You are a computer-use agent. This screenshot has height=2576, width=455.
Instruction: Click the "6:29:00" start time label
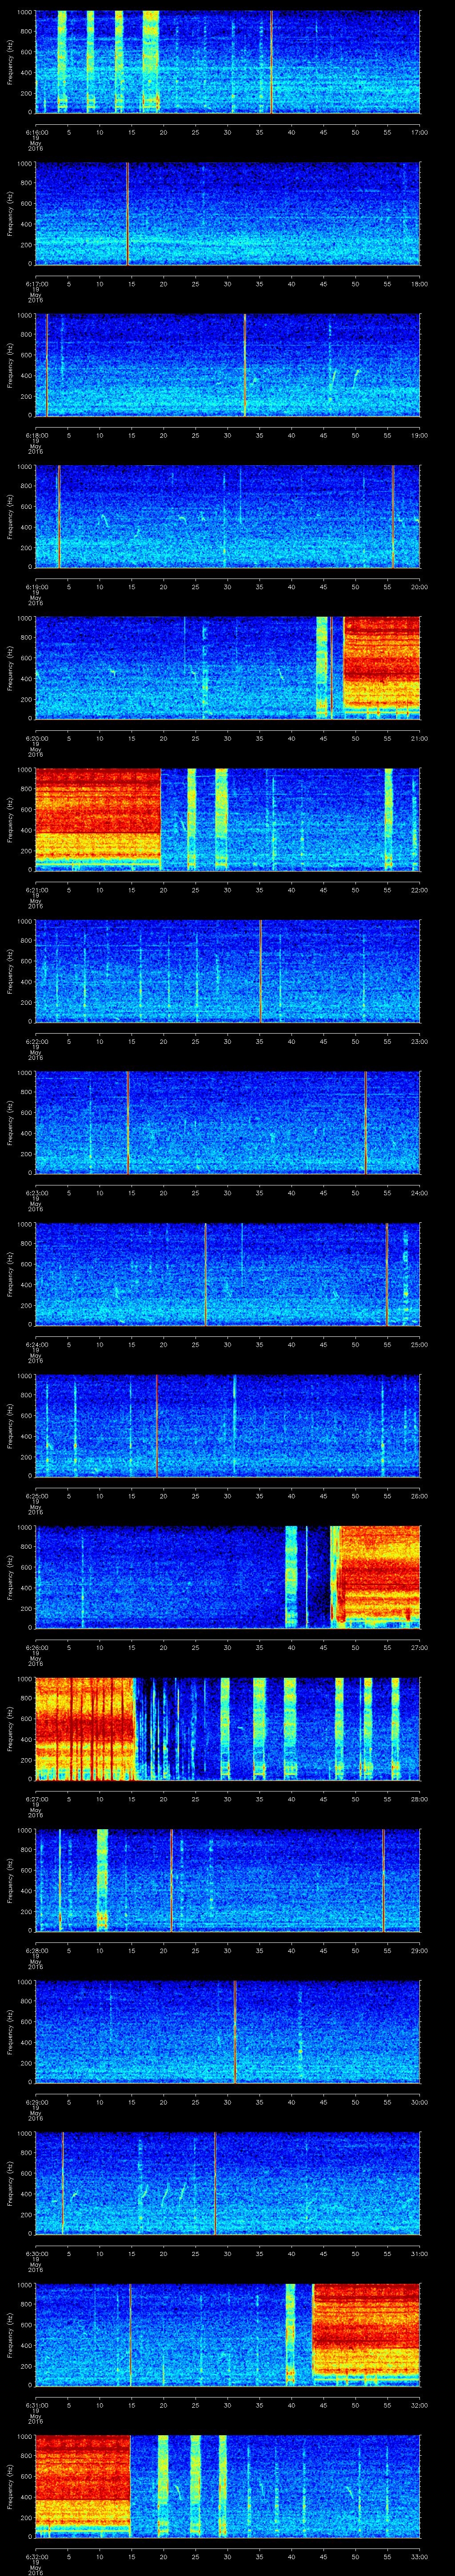pyautogui.click(x=36, y=2101)
